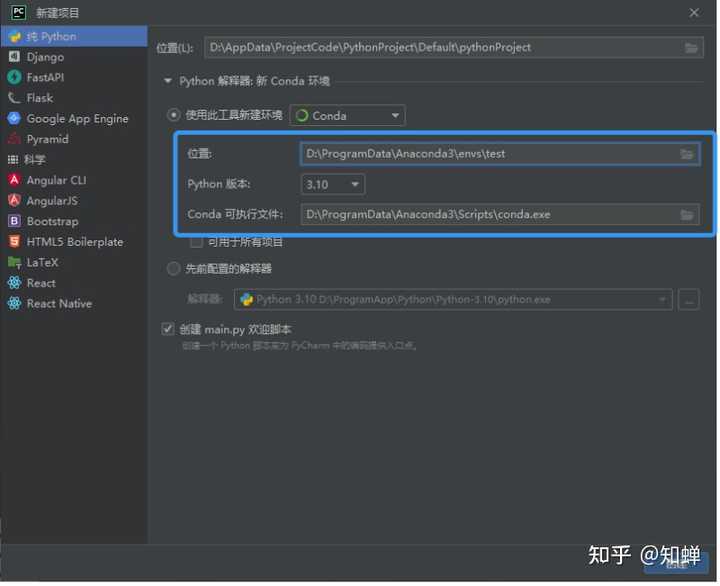Enable the available-to-all-projects checkbox

click(196, 242)
